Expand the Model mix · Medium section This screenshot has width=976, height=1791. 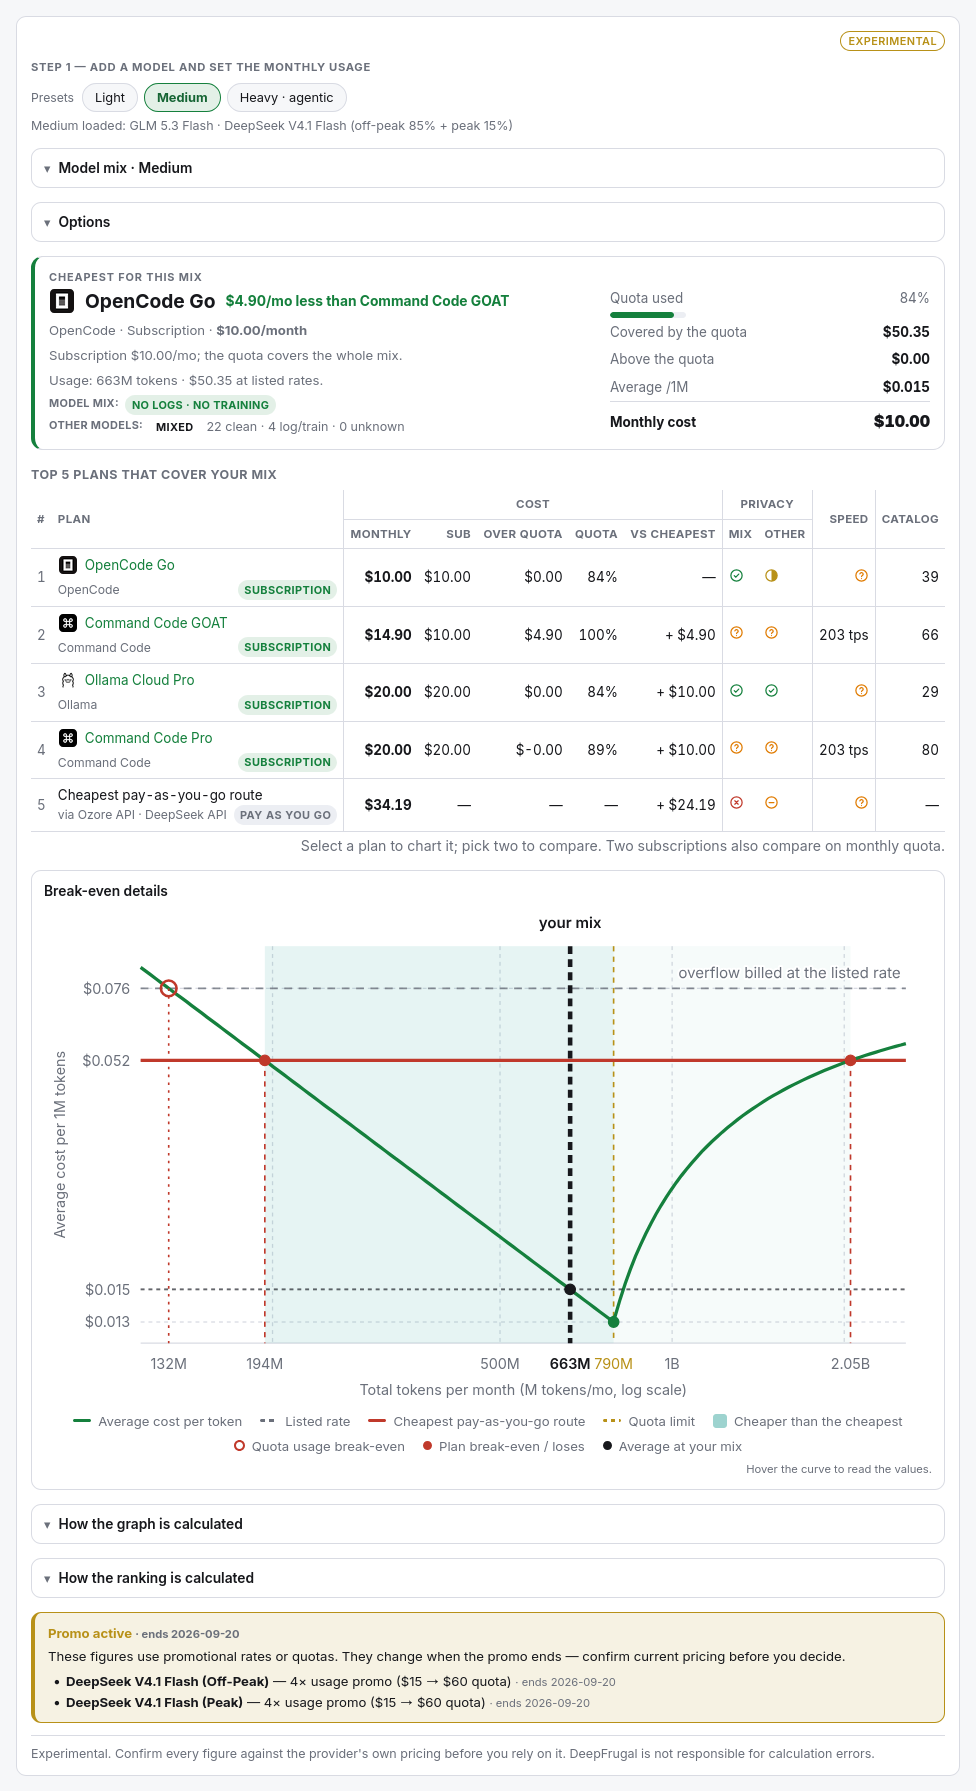[488, 168]
